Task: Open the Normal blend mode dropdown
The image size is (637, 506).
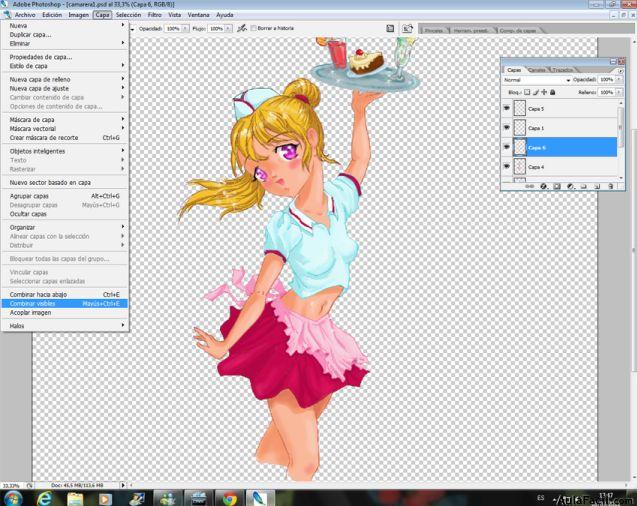Action: point(537,80)
